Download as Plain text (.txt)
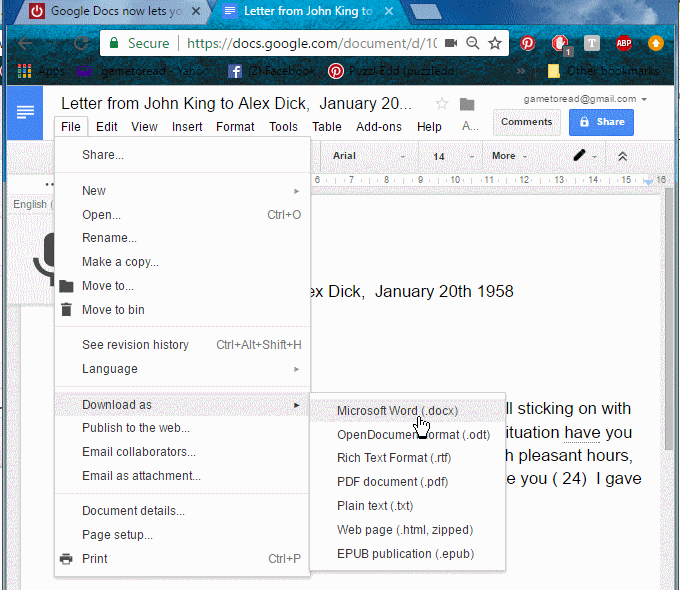Image resolution: width=680 pixels, height=590 pixels. 408,506
